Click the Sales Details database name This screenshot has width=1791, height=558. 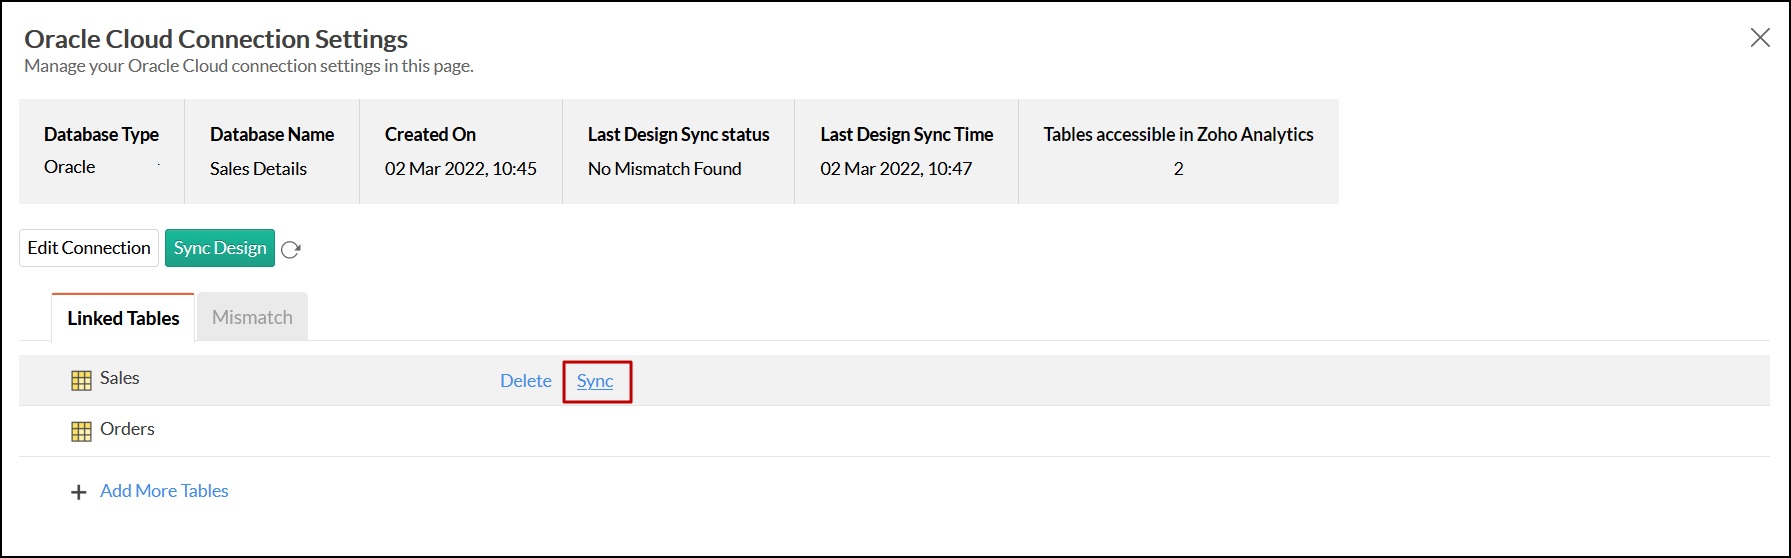(258, 169)
